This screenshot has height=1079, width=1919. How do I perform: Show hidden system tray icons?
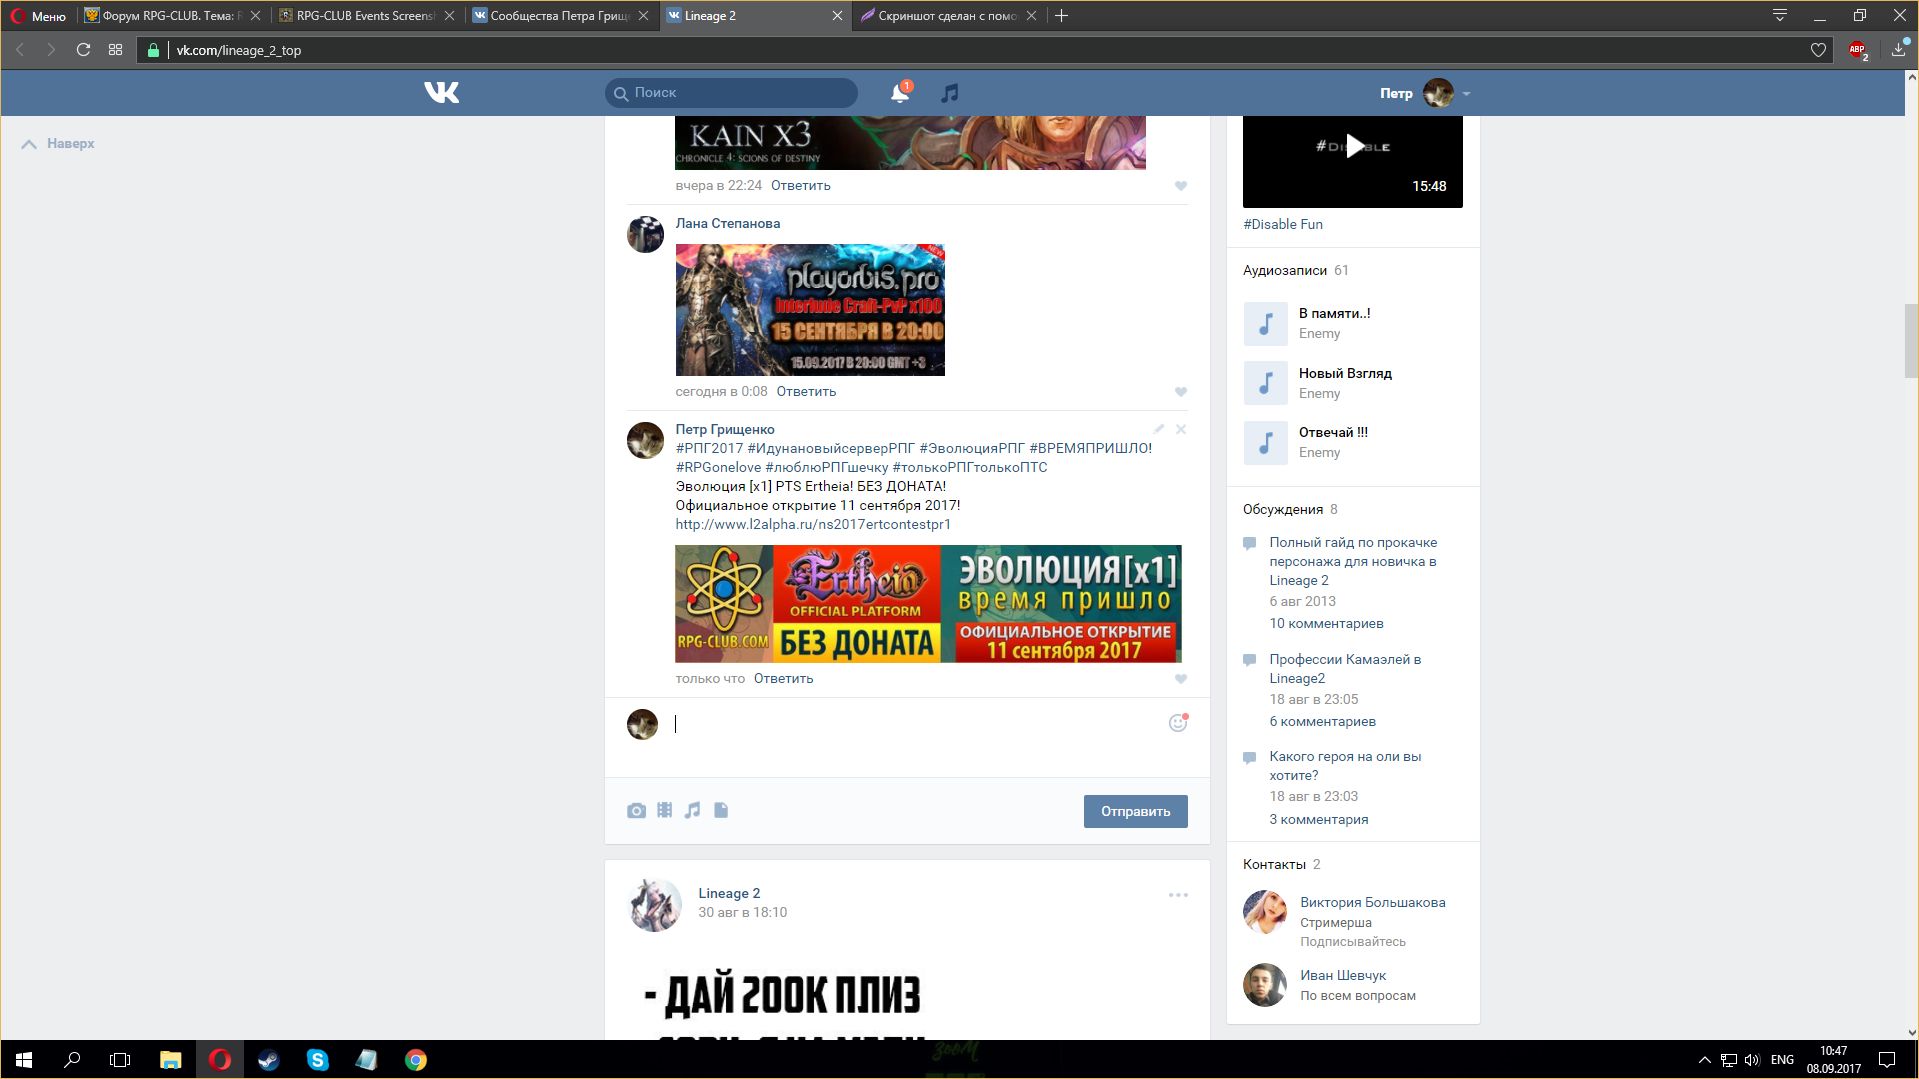(1704, 1060)
